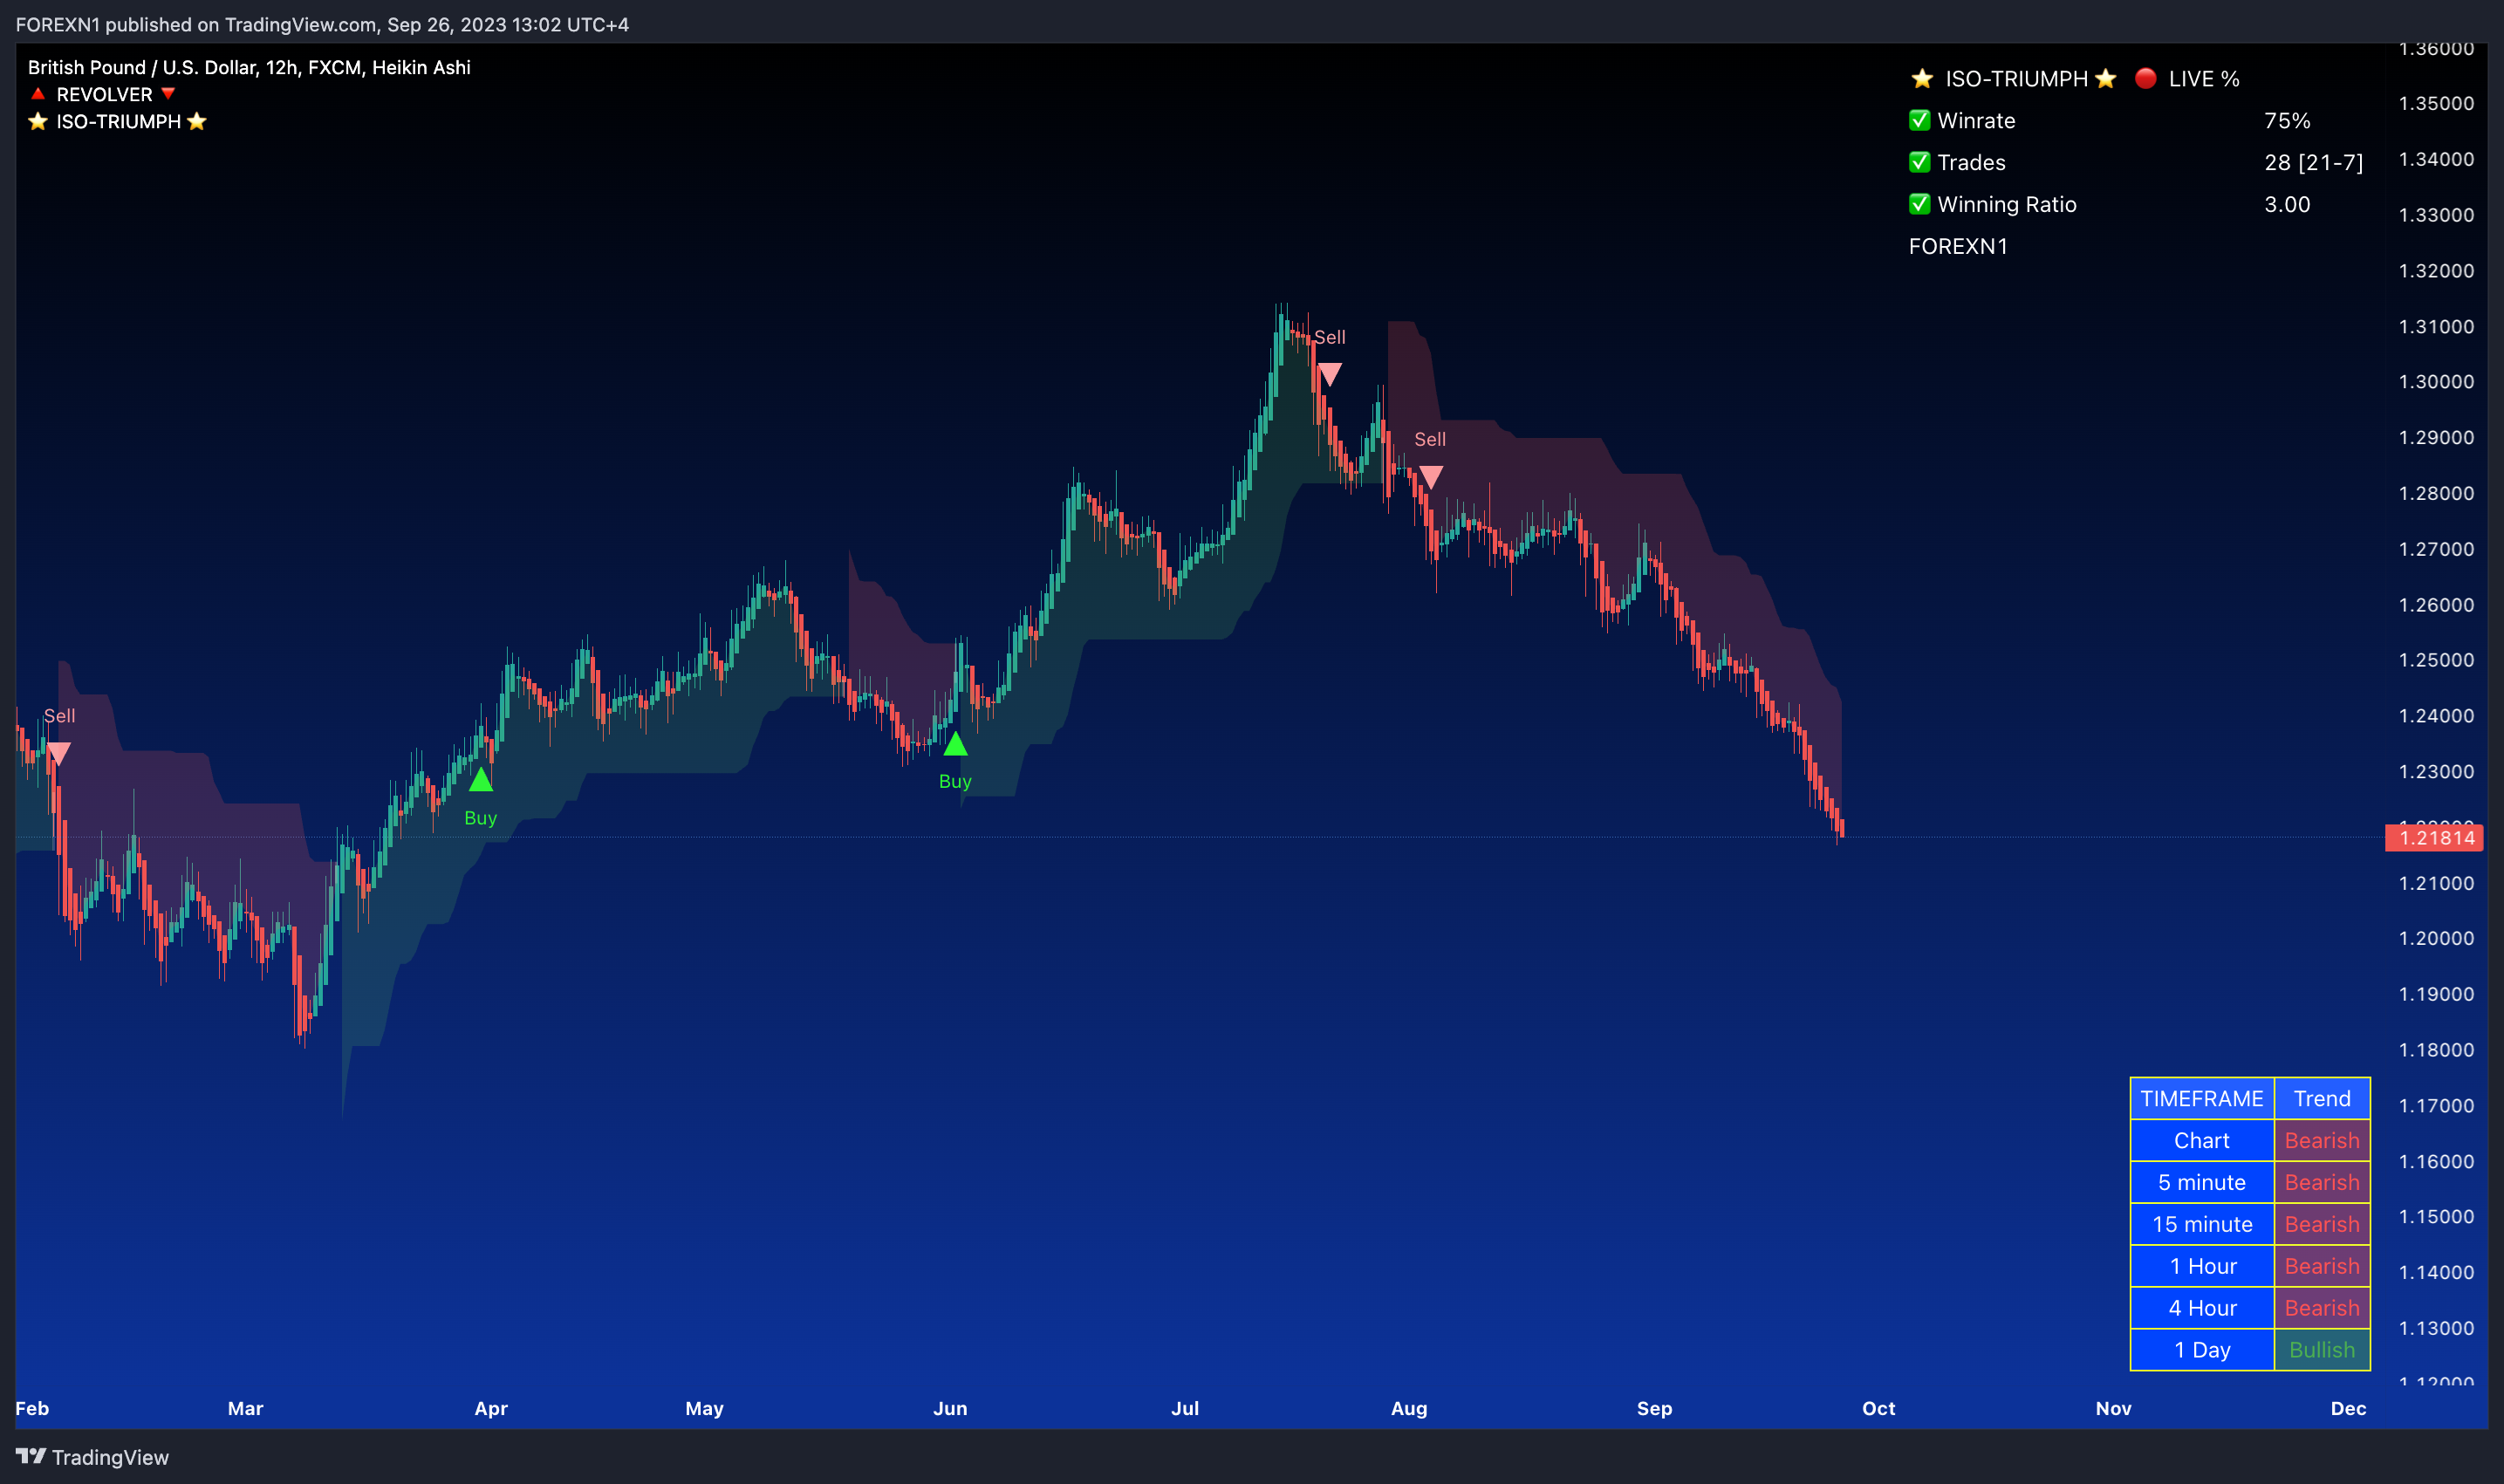
Task: Click the green check beside Winrate
Action: tap(1919, 120)
